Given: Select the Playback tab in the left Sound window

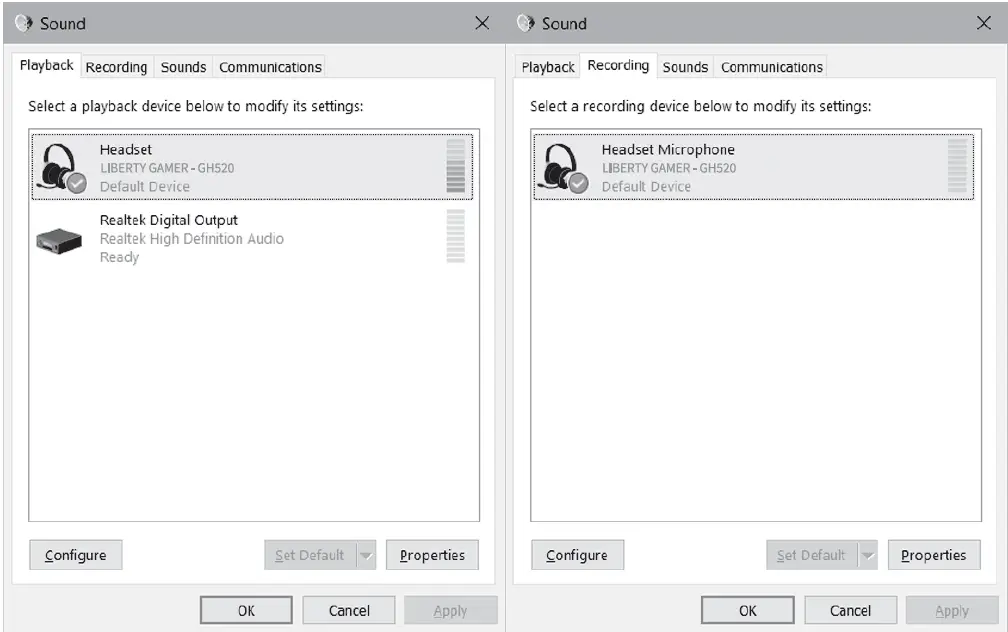Looking at the screenshot, I should point(46,65).
